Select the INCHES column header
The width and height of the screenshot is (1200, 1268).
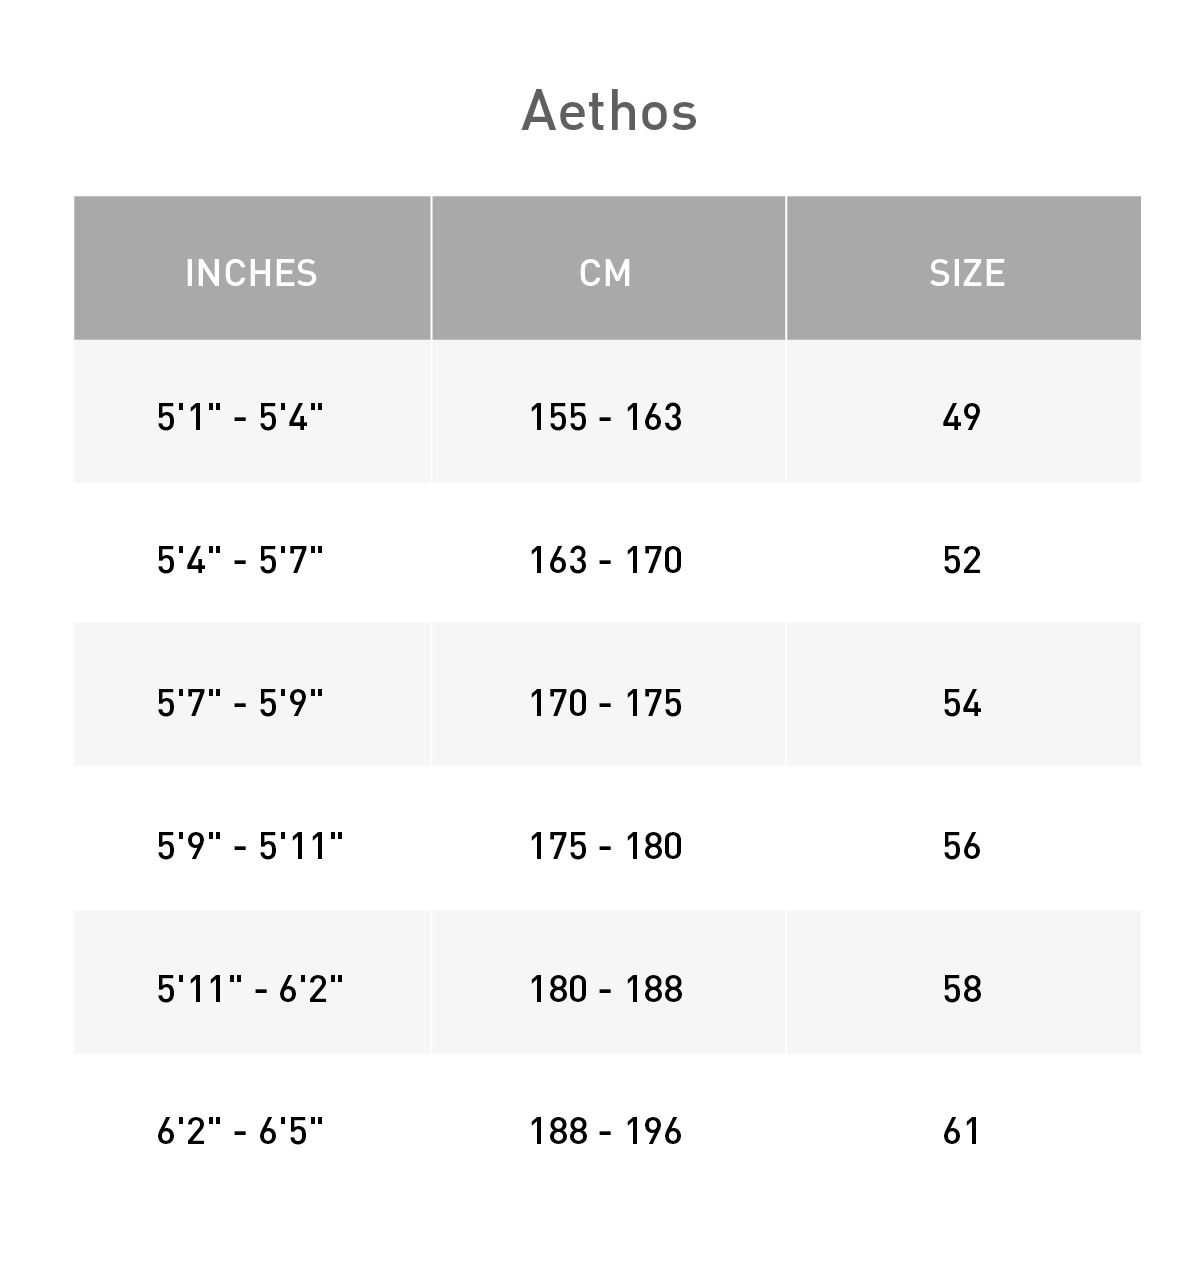[x=251, y=273]
